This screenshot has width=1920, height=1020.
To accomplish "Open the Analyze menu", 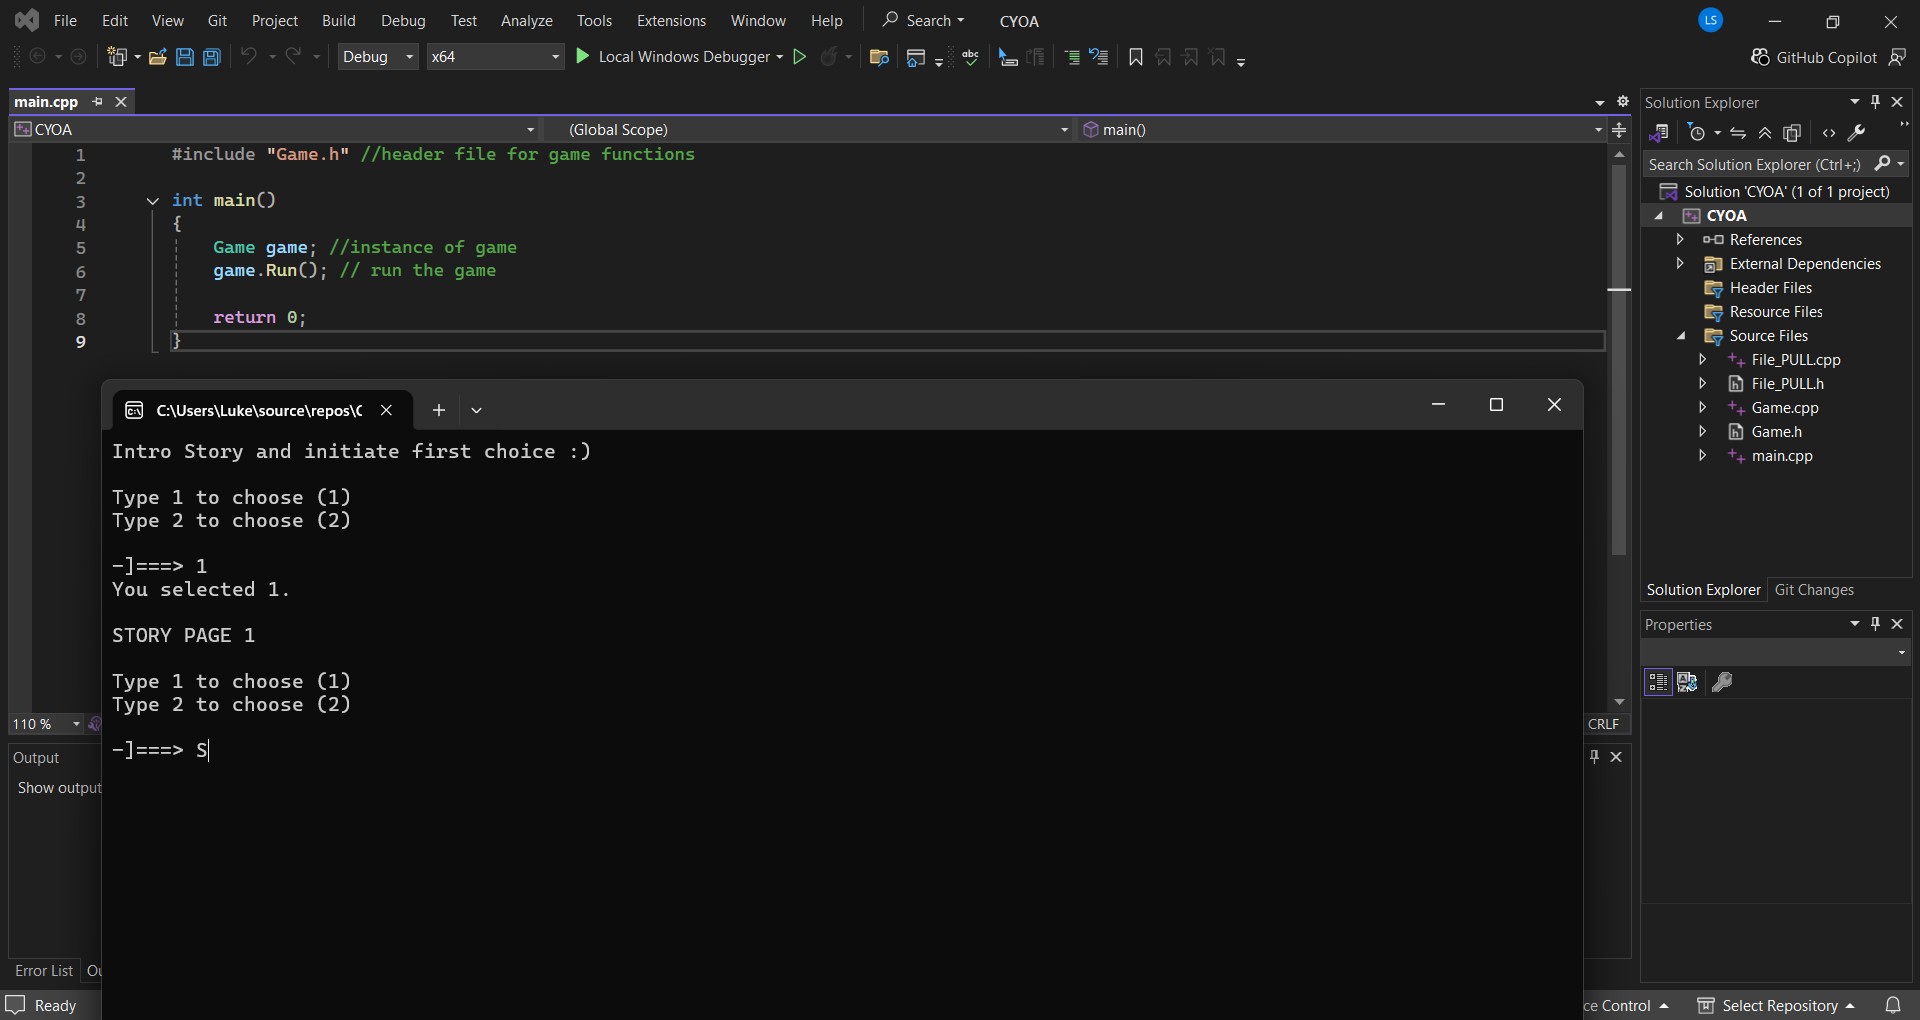I will pyautogui.click(x=527, y=20).
